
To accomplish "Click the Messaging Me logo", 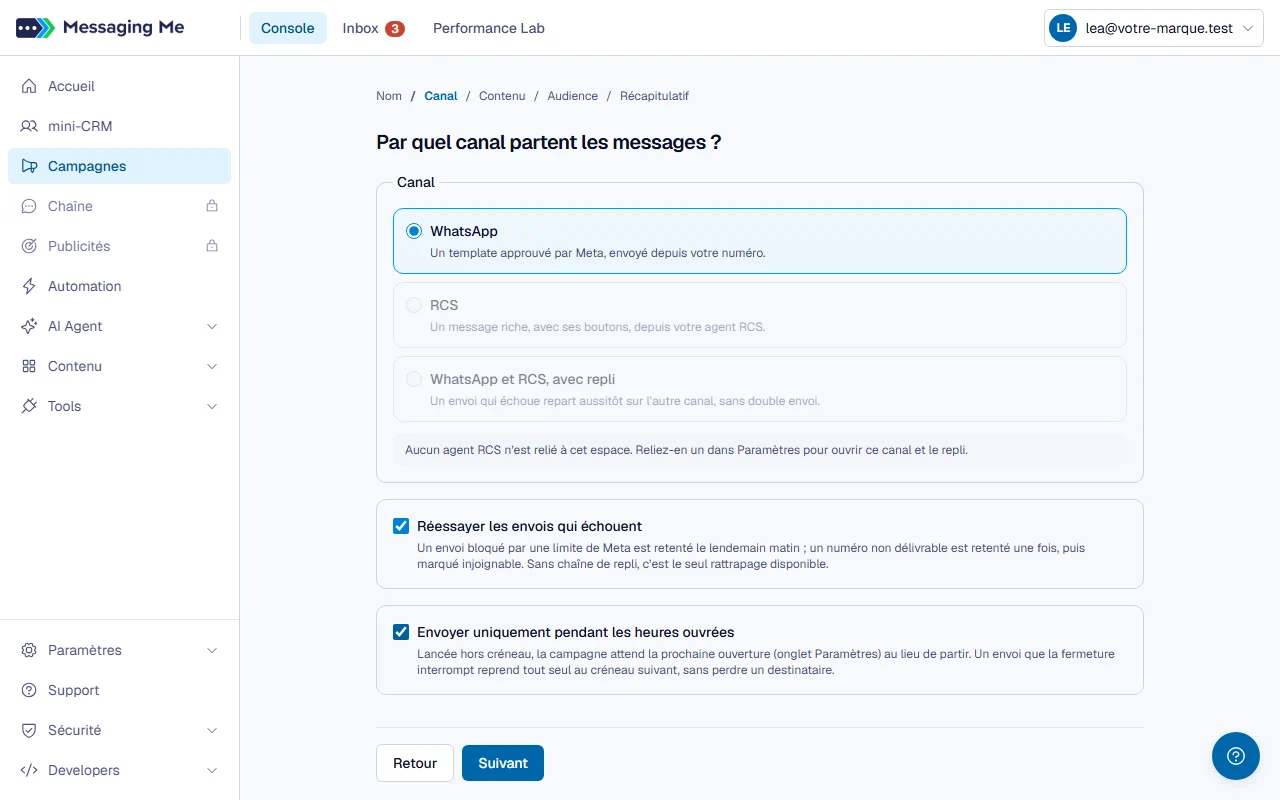I will pos(100,28).
